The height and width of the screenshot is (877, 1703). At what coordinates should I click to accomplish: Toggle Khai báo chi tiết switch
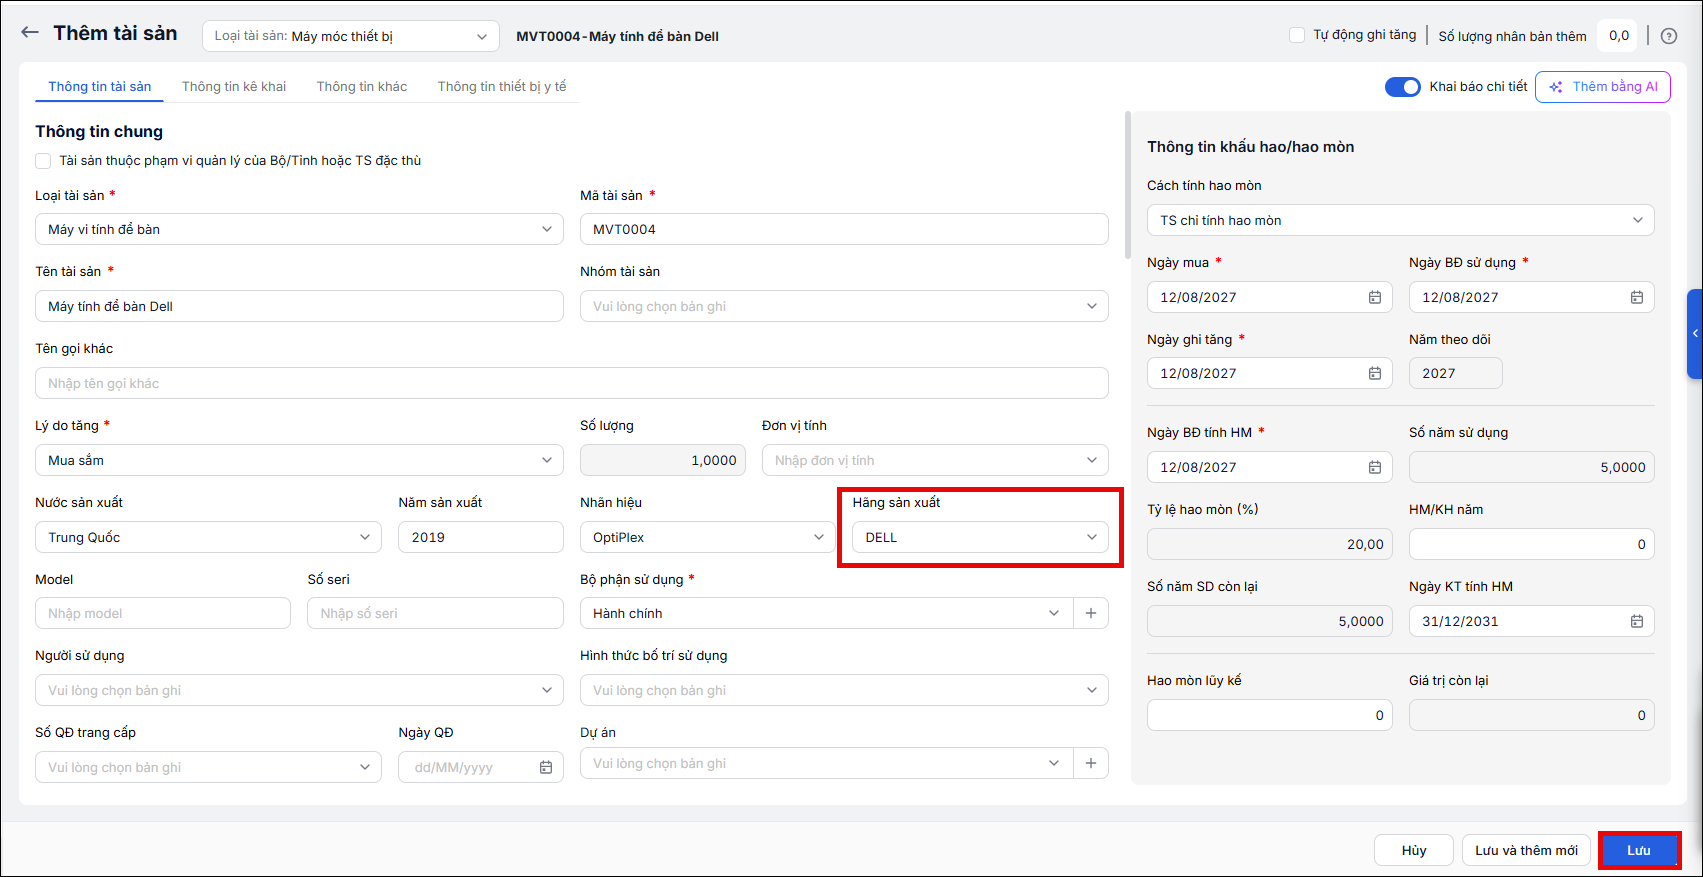pyautogui.click(x=1402, y=87)
